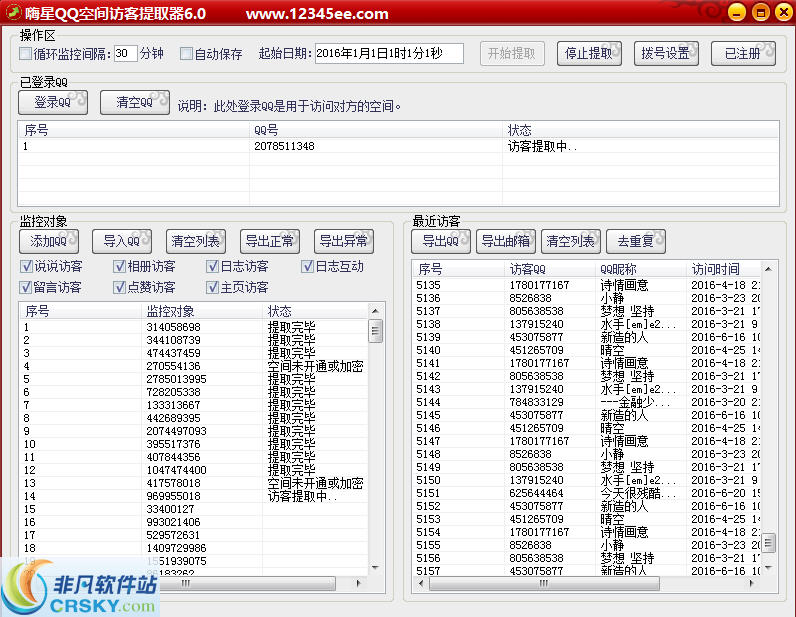Image resolution: width=796 pixels, height=617 pixels.
Task: Select monitor row 2785013995
Action: pyautogui.click(x=193, y=379)
